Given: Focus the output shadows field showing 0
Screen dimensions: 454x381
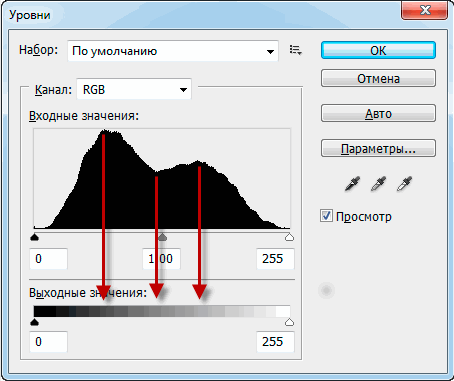Looking at the screenshot, I should point(49,342).
